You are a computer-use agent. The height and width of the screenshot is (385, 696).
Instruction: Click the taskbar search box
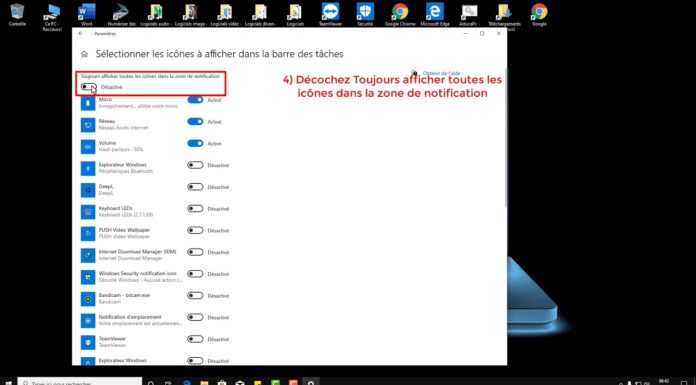point(80,381)
